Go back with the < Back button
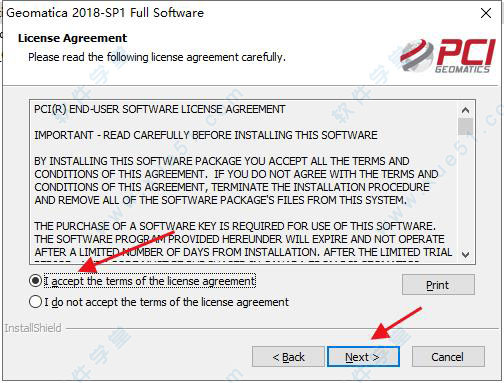Image resolution: width=504 pixels, height=383 pixels. click(x=288, y=357)
